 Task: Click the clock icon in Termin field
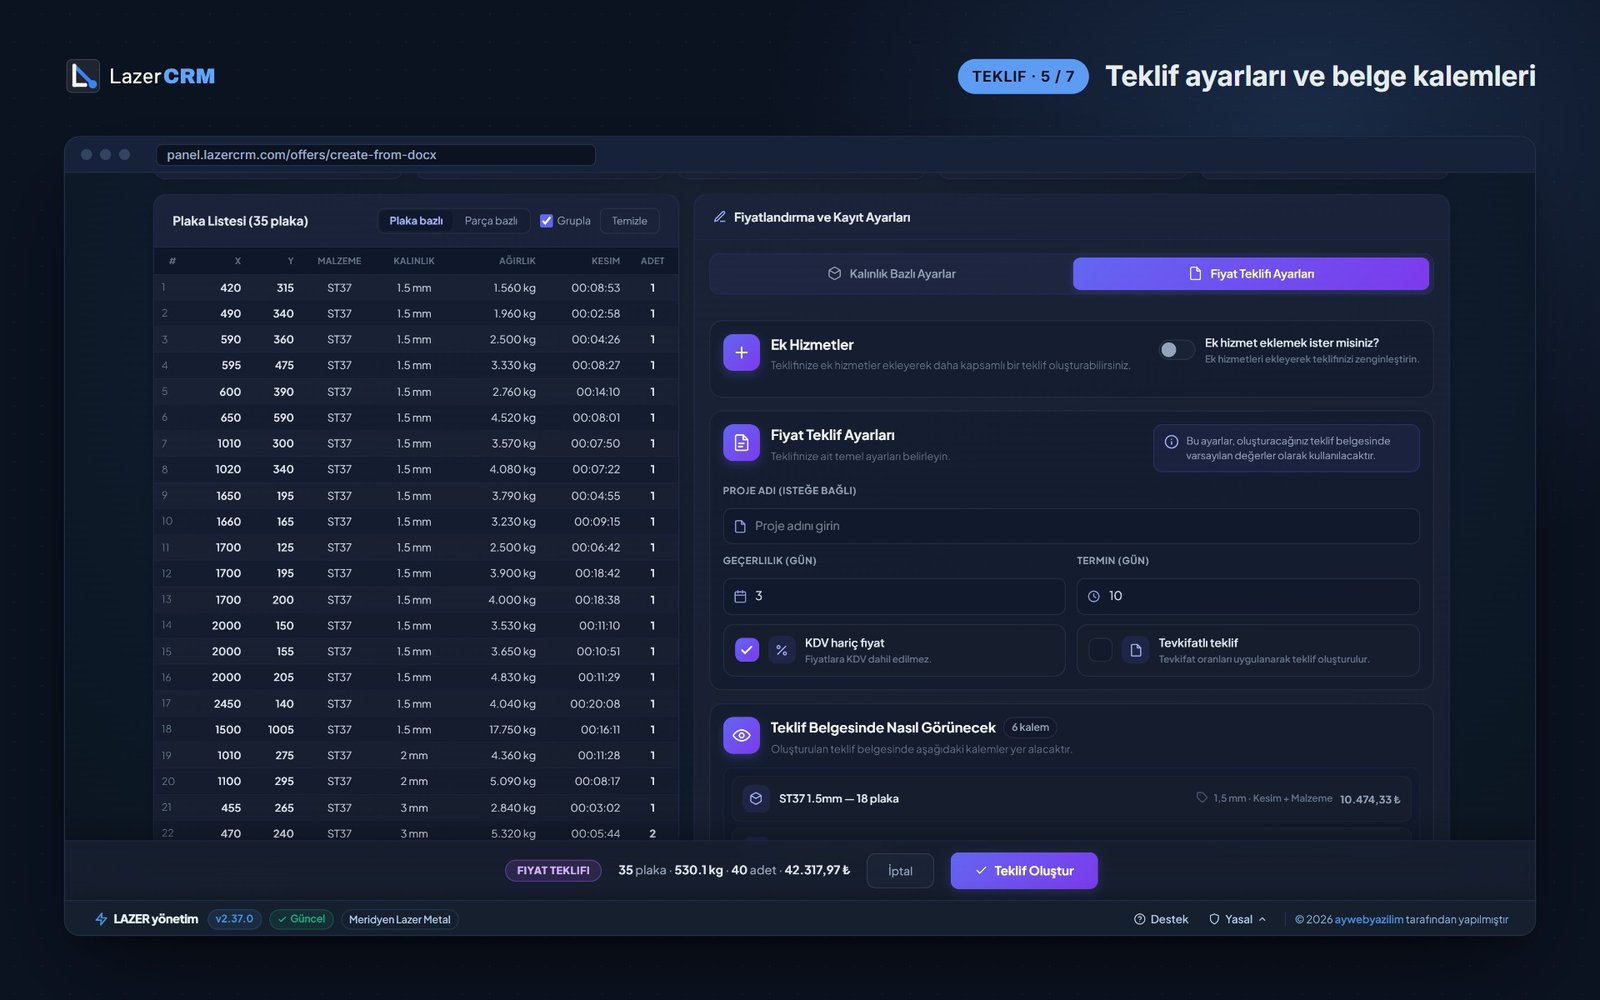1094,596
